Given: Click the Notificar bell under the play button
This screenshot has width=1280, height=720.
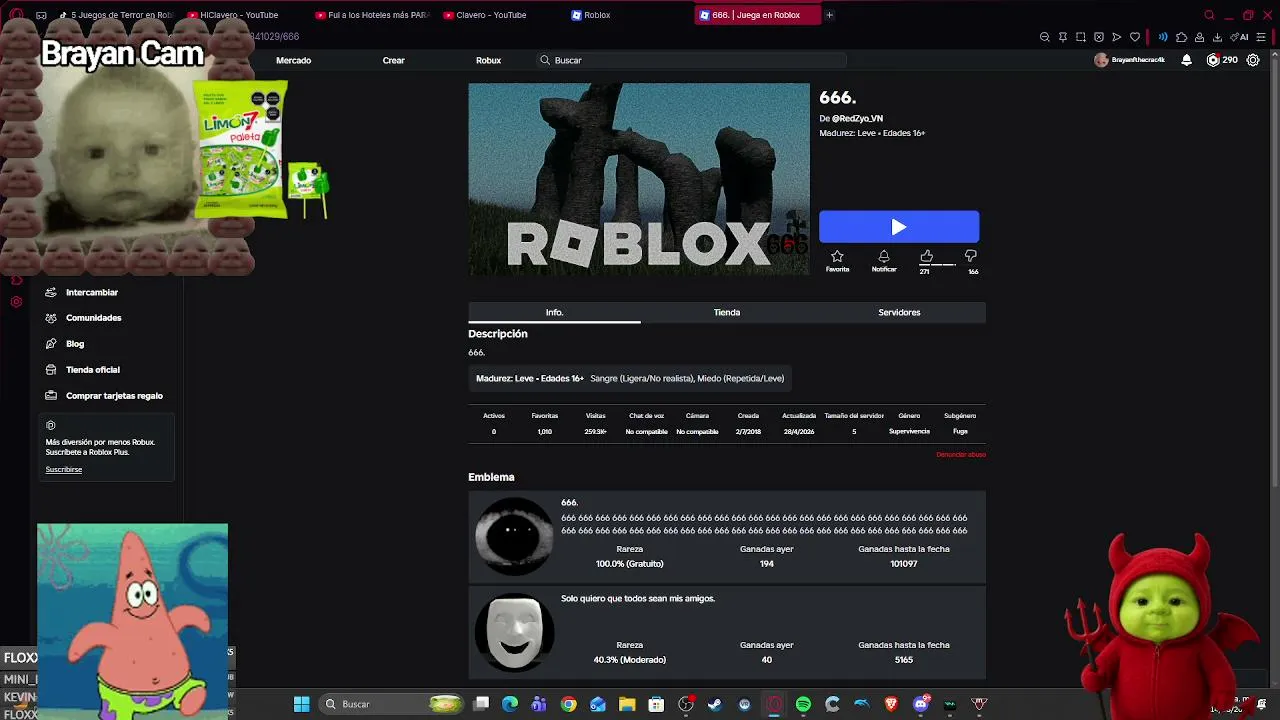Looking at the screenshot, I should [x=884, y=257].
